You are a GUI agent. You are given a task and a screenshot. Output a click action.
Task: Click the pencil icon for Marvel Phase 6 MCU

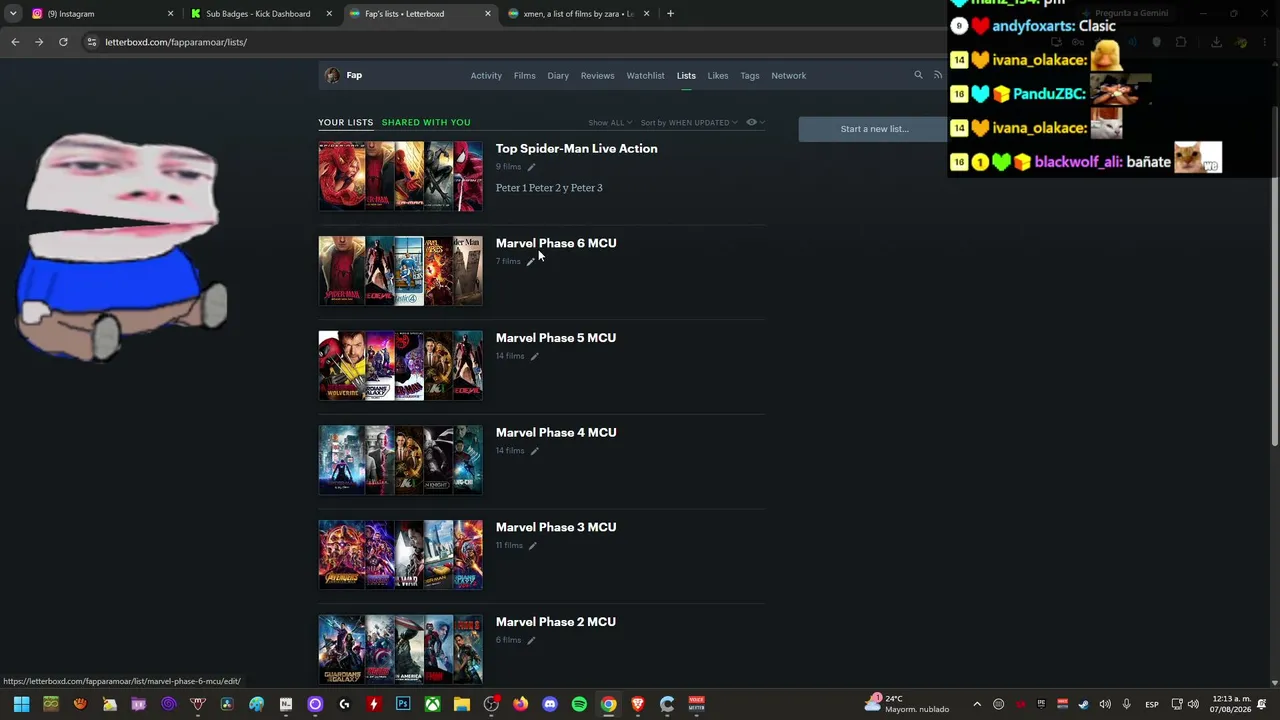pyautogui.click(x=531, y=262)
